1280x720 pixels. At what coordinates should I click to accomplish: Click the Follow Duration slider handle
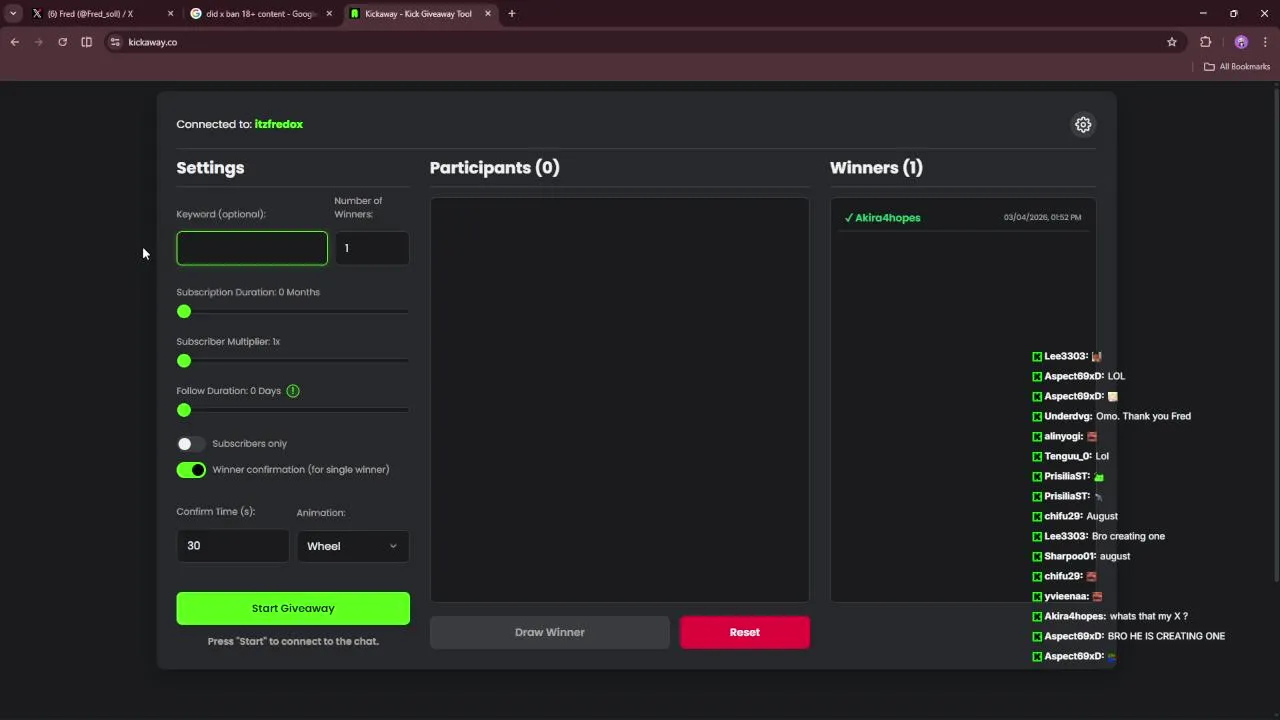tap(184, 410)
